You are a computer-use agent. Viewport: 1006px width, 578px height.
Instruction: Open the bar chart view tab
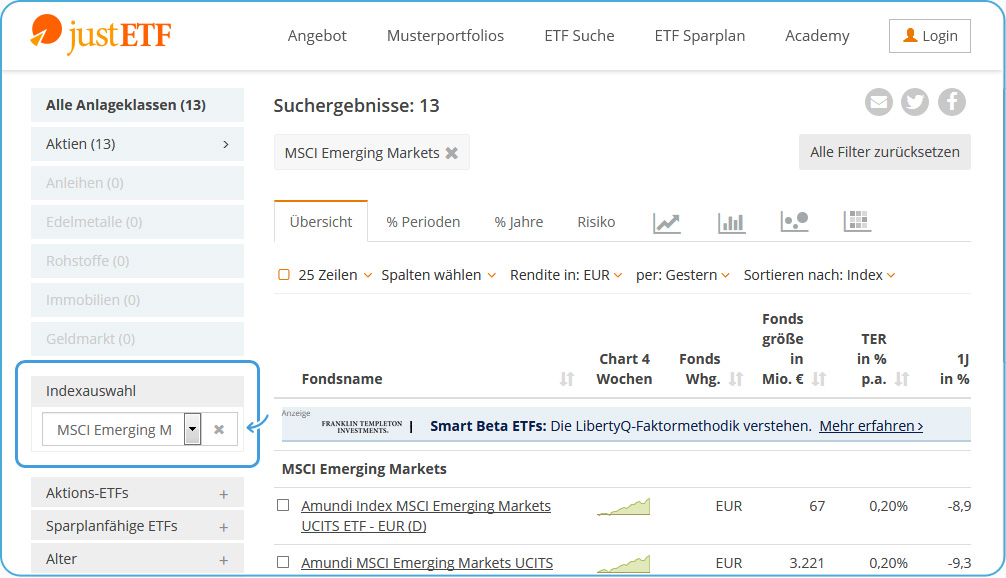[x=731, y=223]
